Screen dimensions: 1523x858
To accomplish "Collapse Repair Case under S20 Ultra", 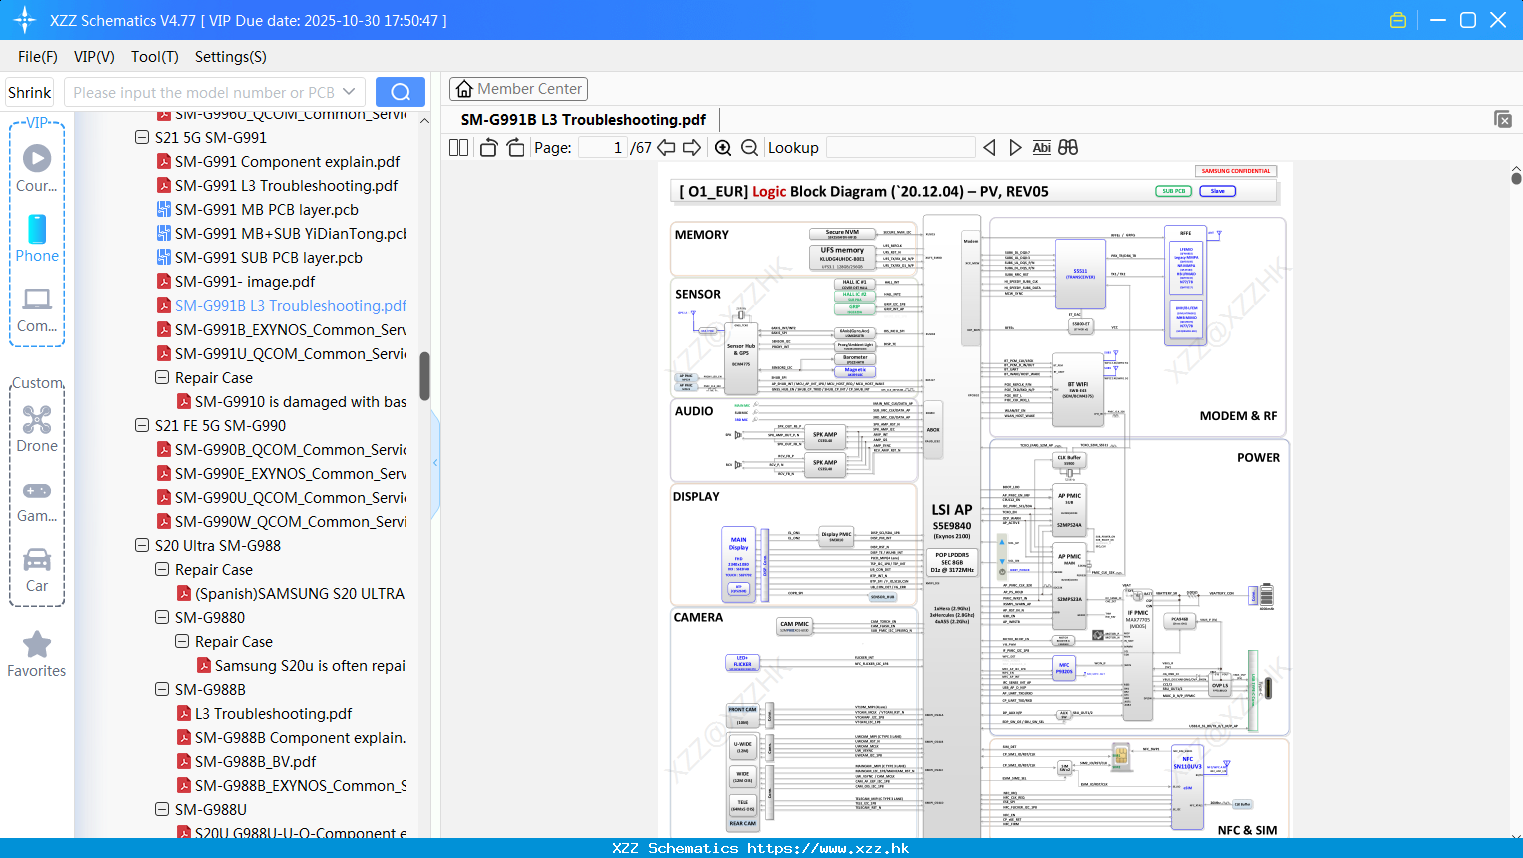I will coord(162,570).
